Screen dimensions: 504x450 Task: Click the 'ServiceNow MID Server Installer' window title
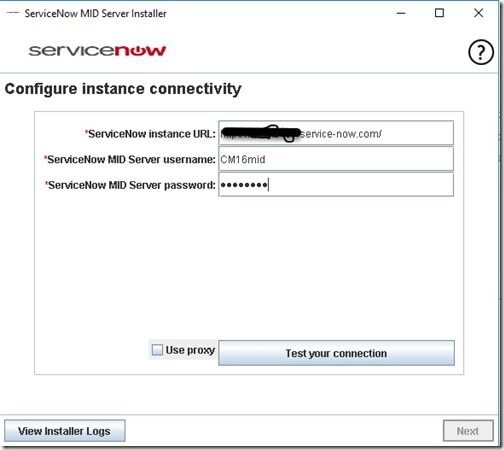click(x=95, y=14)
